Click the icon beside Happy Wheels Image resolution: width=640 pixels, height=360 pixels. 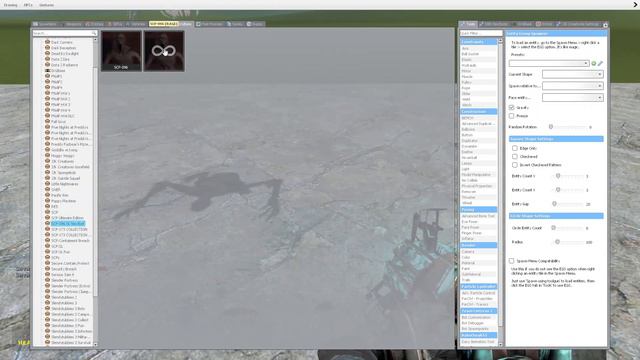(x=47, y=156)
